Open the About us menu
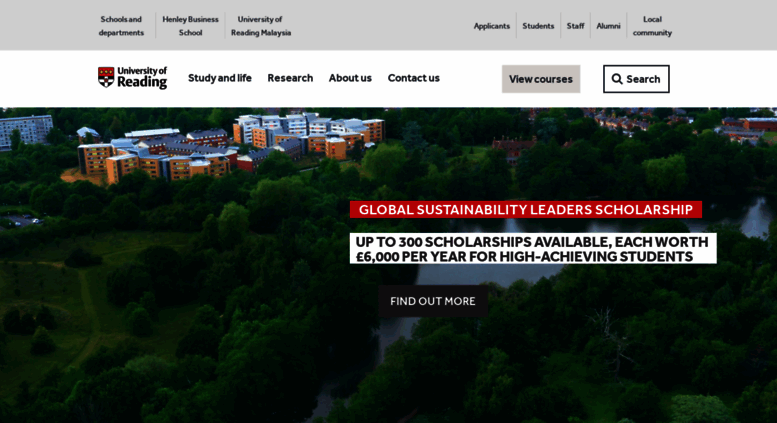 (x=350, y=78)
